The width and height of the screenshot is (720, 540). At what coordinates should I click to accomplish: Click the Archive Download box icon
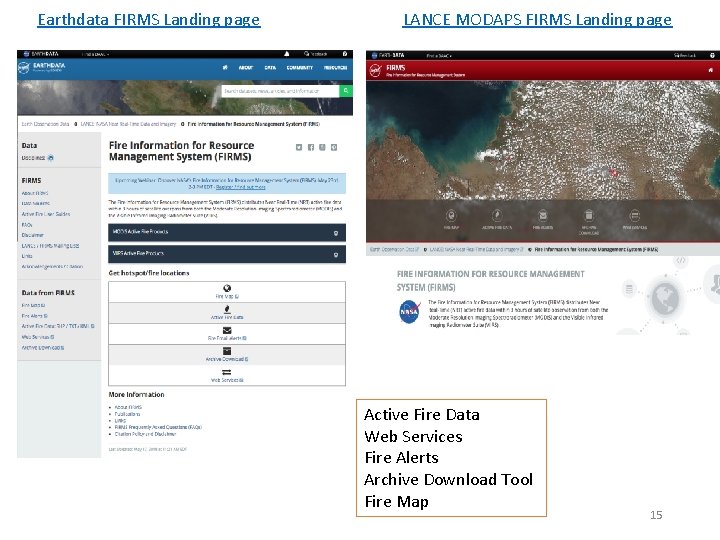[227, 351]
